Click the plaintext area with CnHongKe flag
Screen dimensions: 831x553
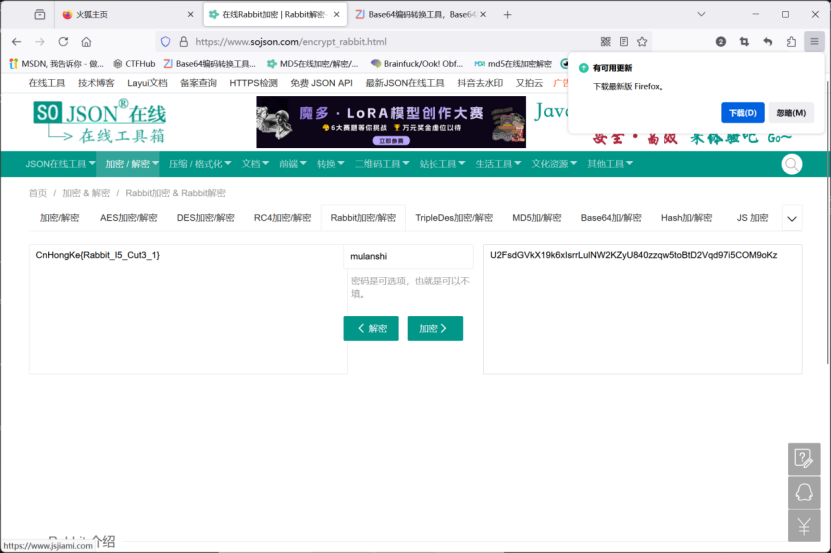coord(188,309)
